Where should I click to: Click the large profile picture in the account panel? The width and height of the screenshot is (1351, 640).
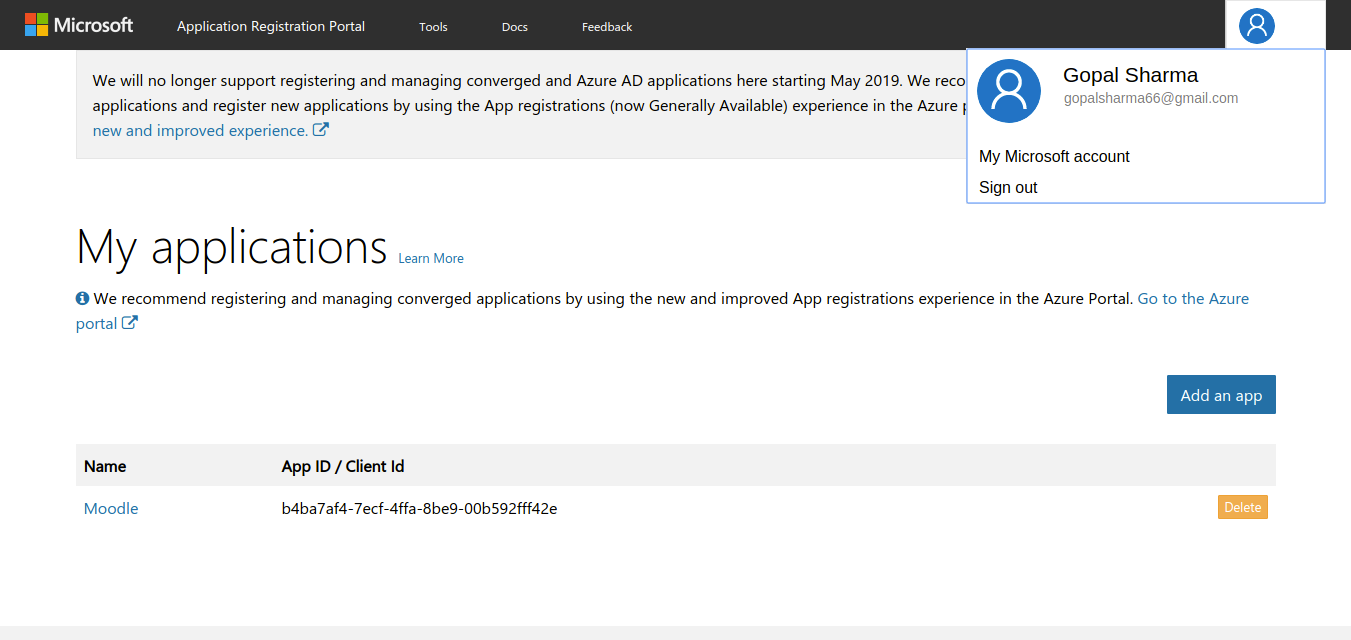click(x=1009, y=91)
